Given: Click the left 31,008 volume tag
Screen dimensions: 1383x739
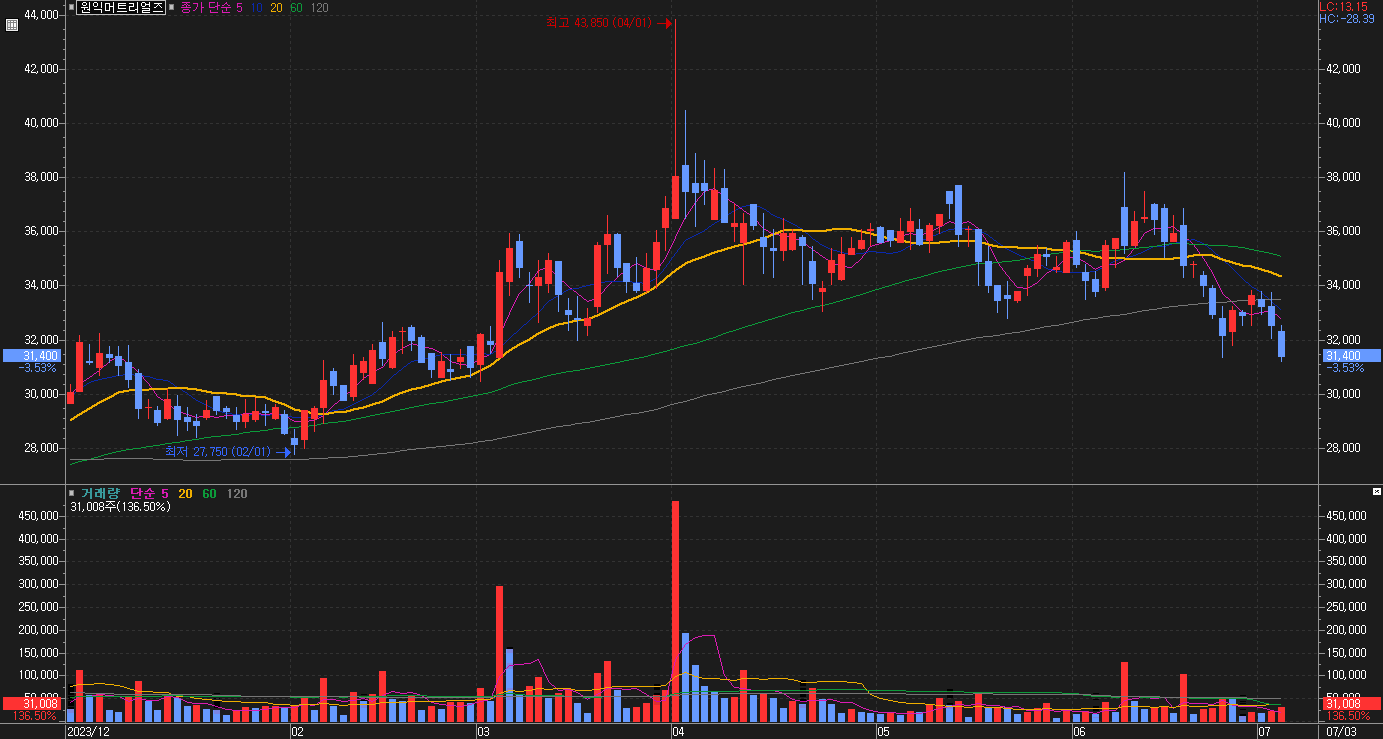Looking at the screenshot, I should [x=32, y=704].
